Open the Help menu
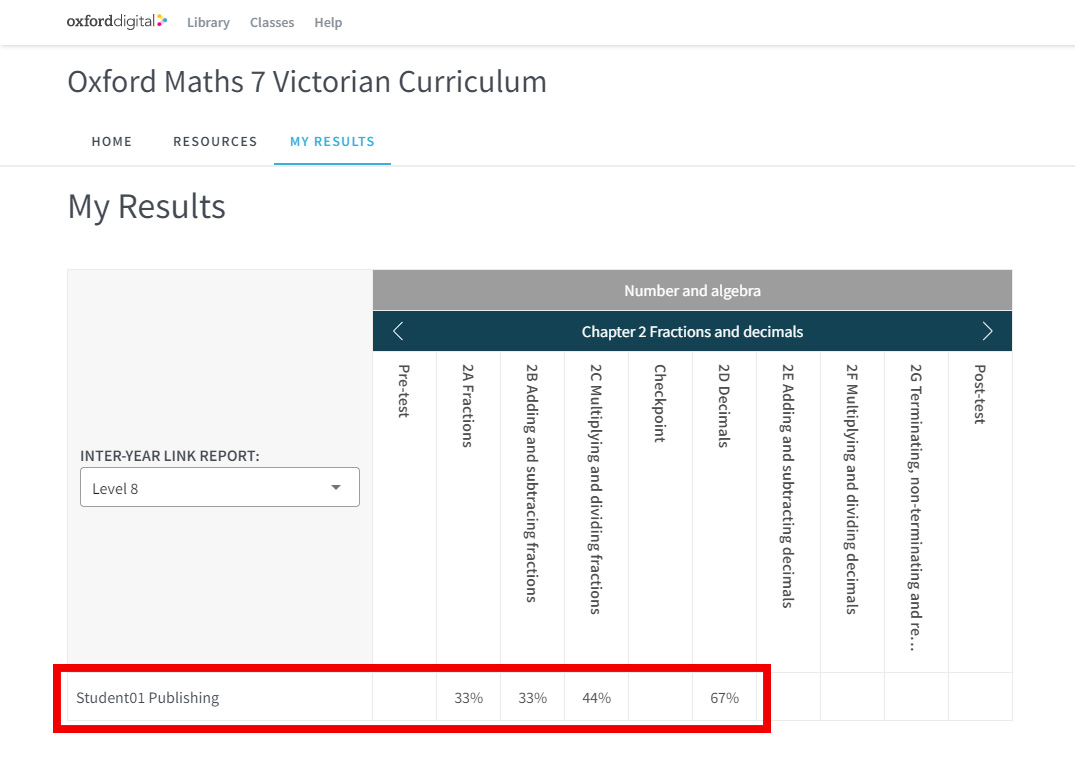 (x=328, y=22)
